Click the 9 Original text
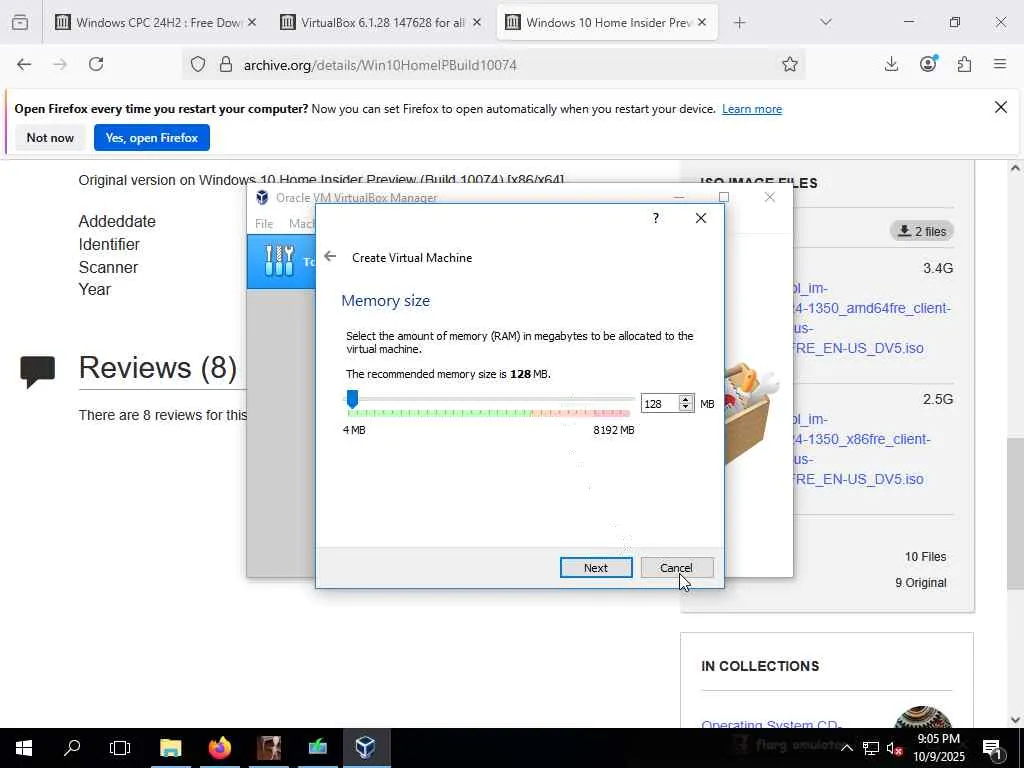Viewport: 1024px width, 768px height. [920, 583]
